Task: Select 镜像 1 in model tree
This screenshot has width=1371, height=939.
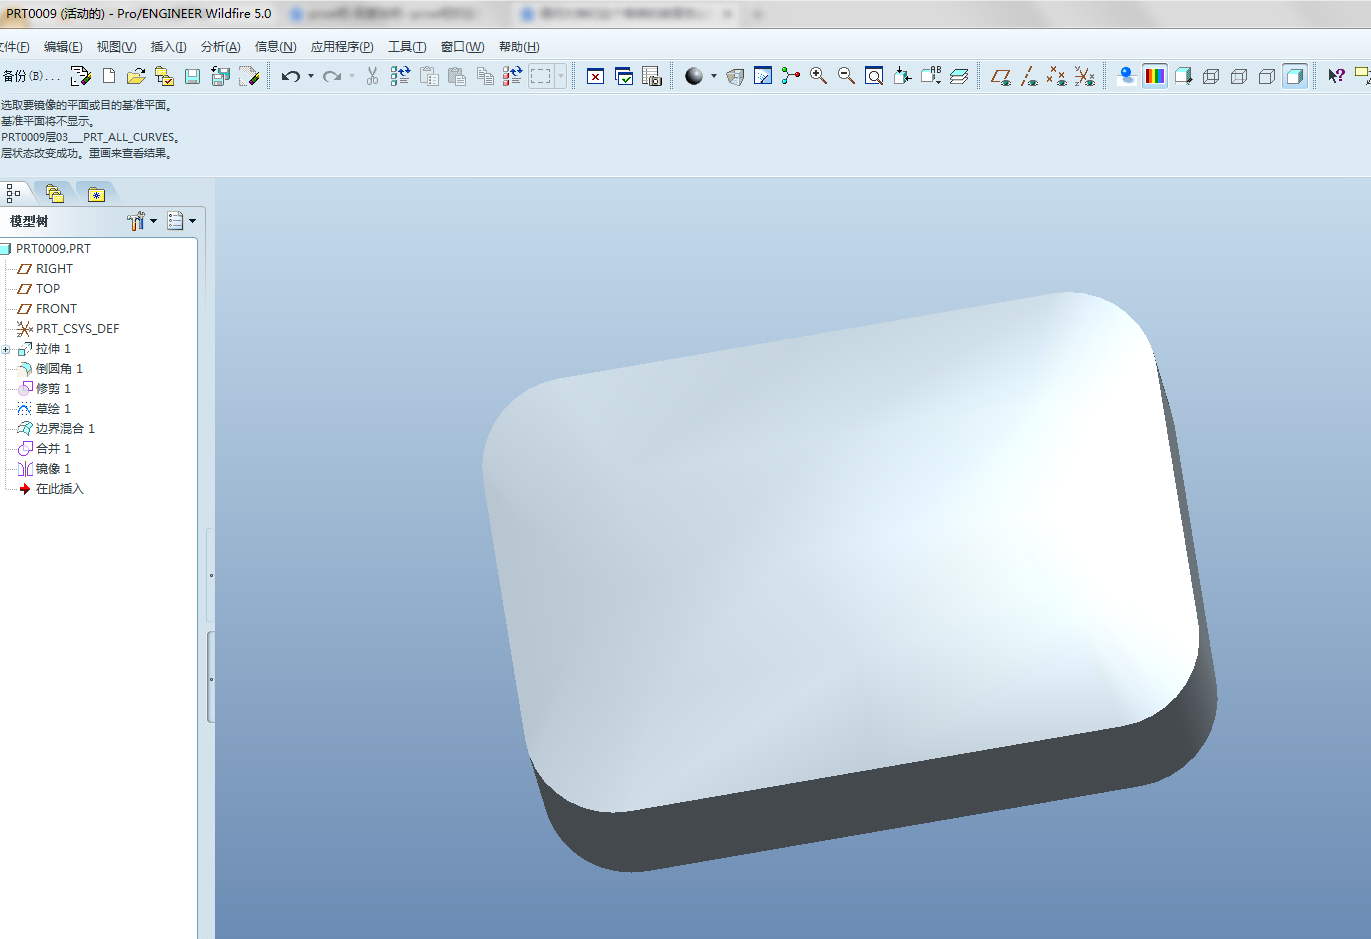Action: pyautogui.click(x=53, y=469)
